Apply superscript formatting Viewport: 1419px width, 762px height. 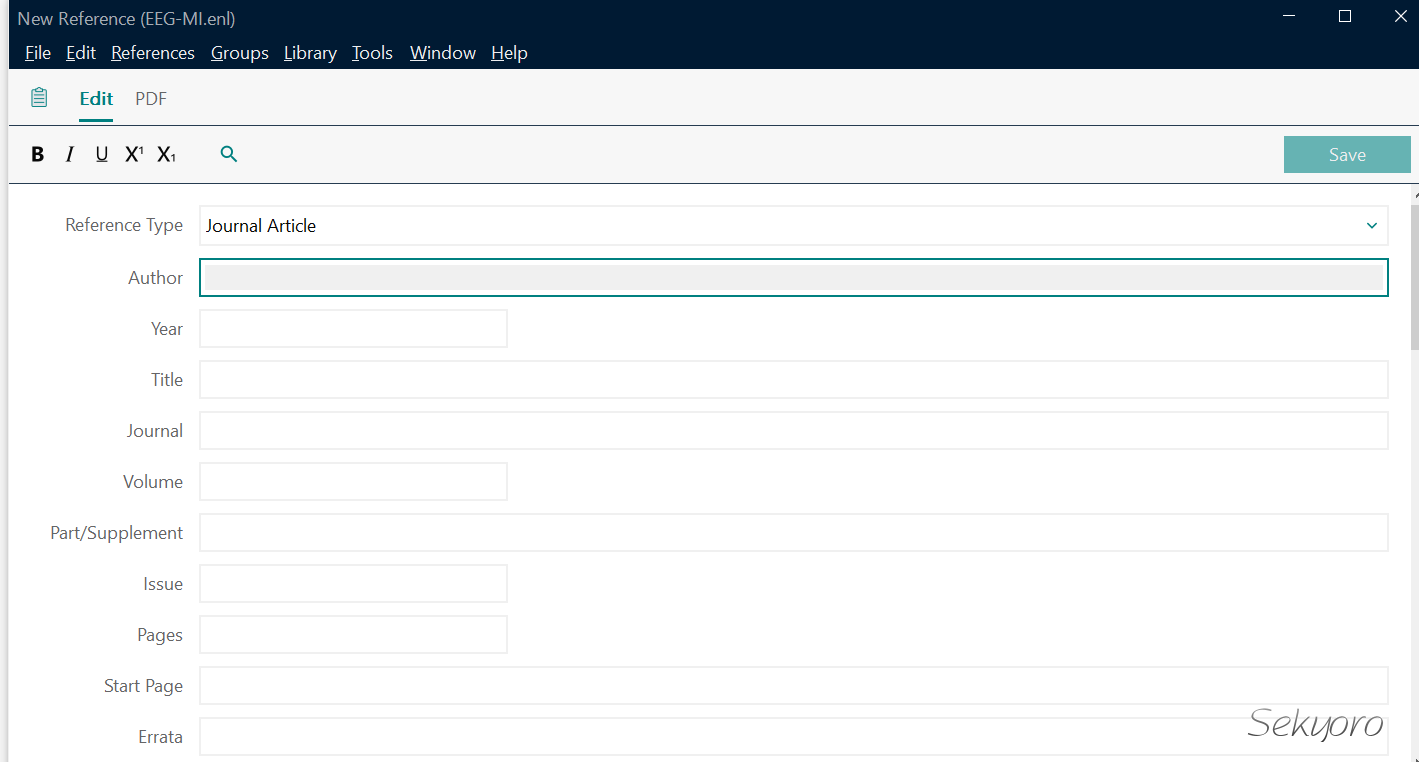tap(134, 154)
